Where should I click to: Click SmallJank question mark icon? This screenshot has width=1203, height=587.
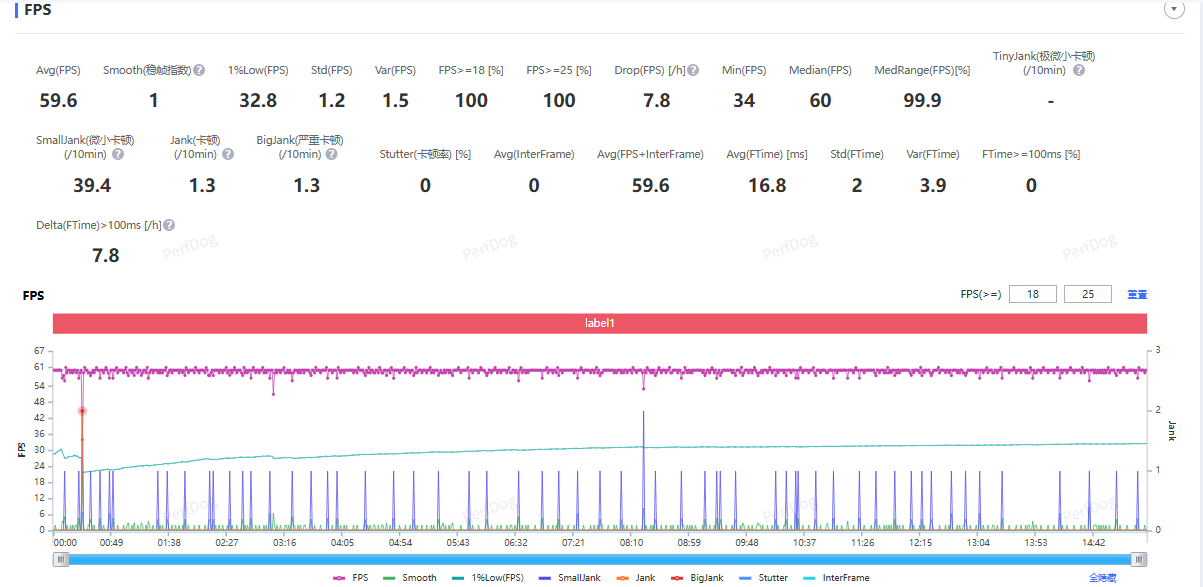(118, 154)
